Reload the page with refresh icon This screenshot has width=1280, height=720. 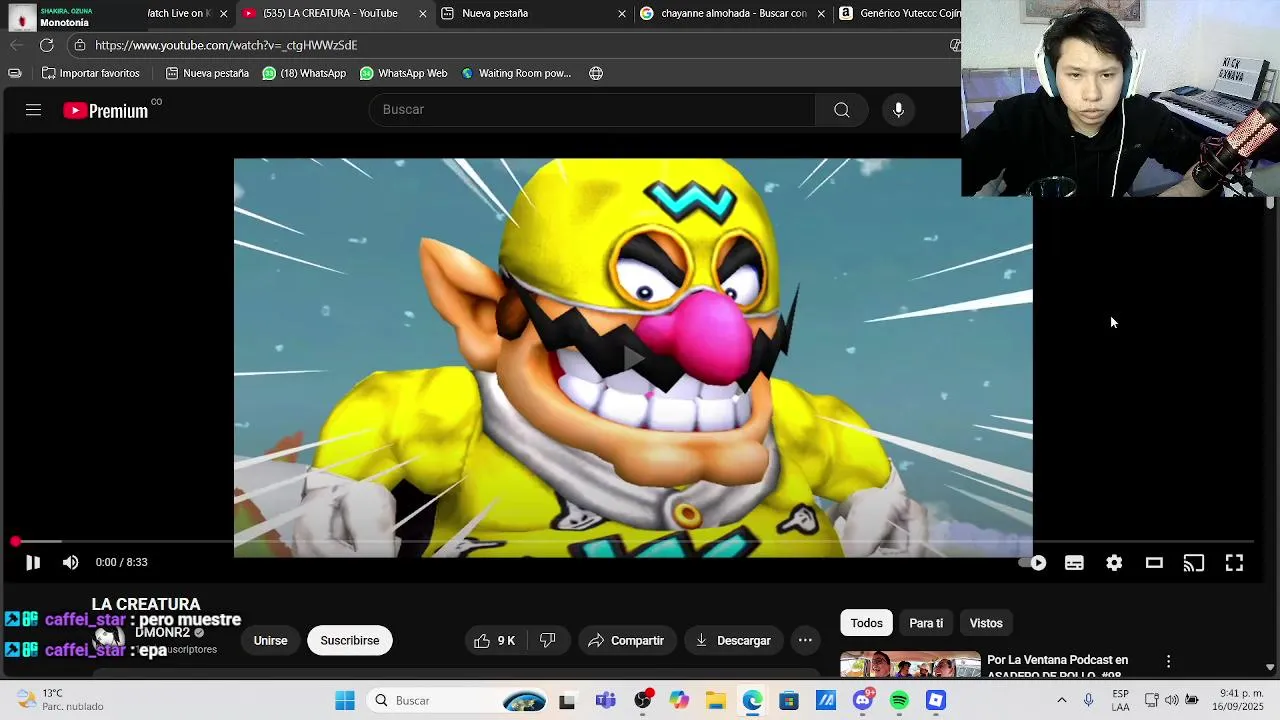[x=46, y=45]
